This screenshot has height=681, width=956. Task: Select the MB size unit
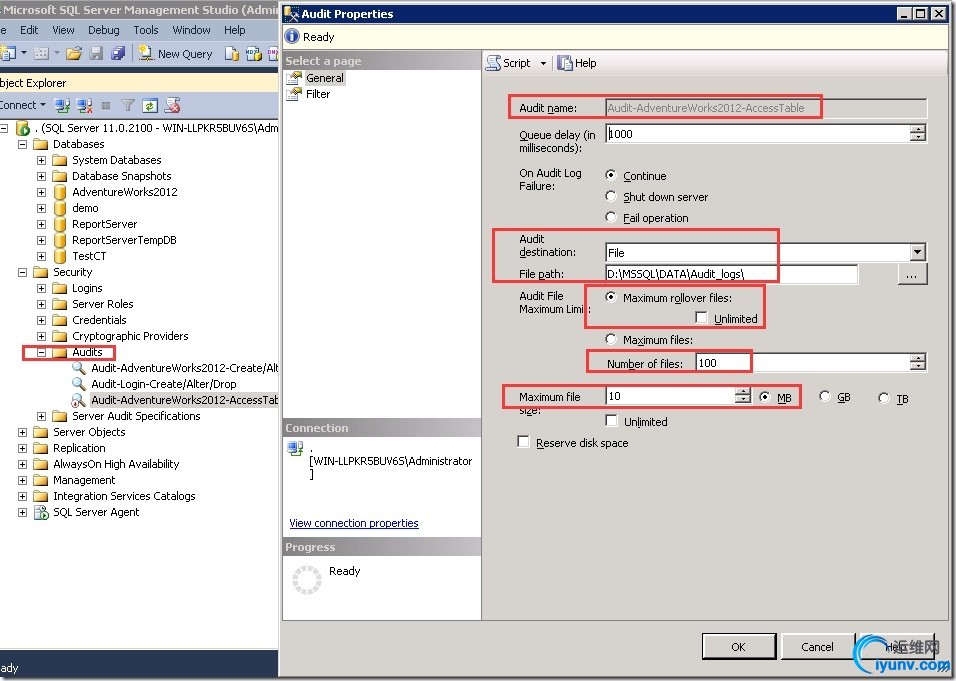765,397
